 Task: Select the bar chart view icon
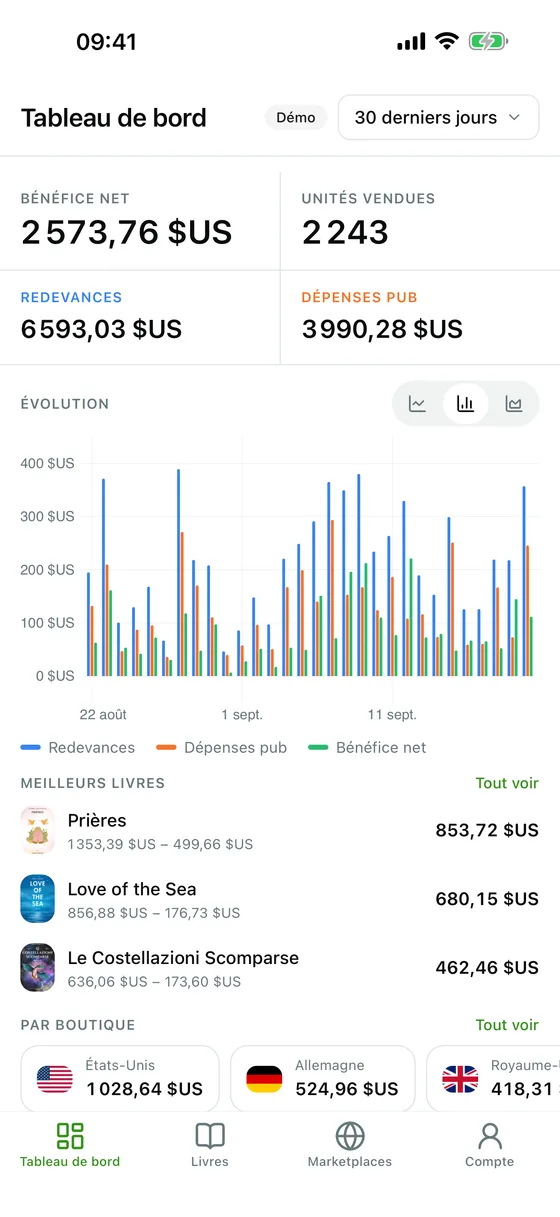(x=466, y=404)
